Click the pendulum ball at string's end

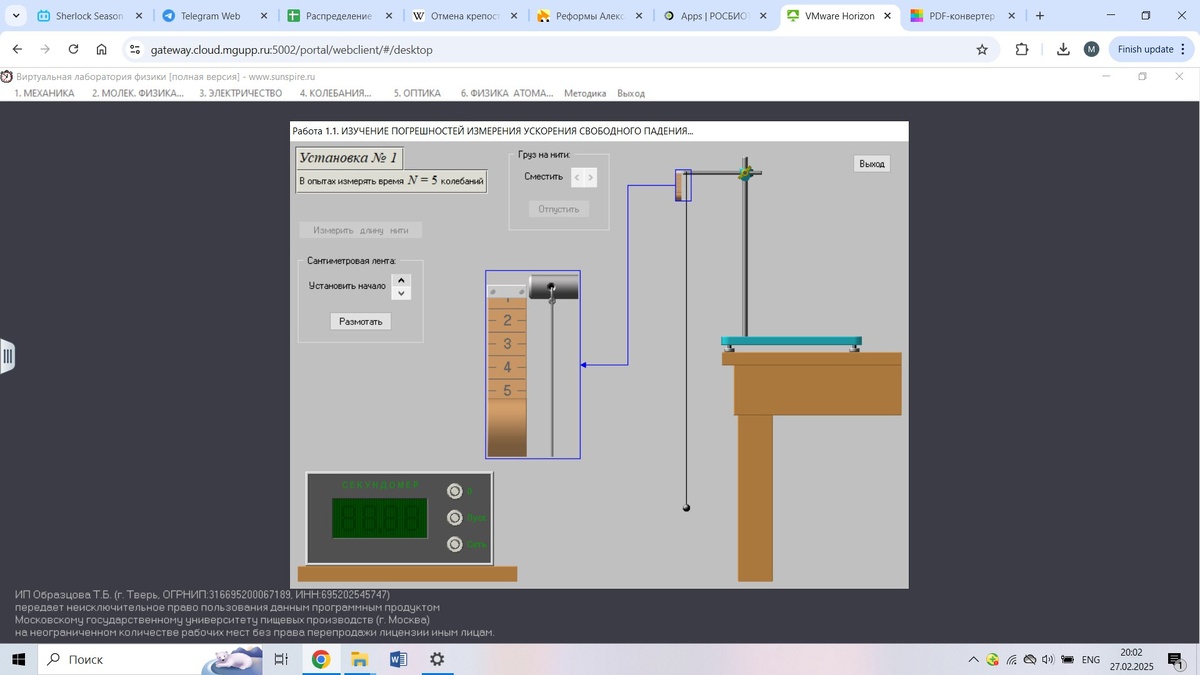[x=686, y=508]
